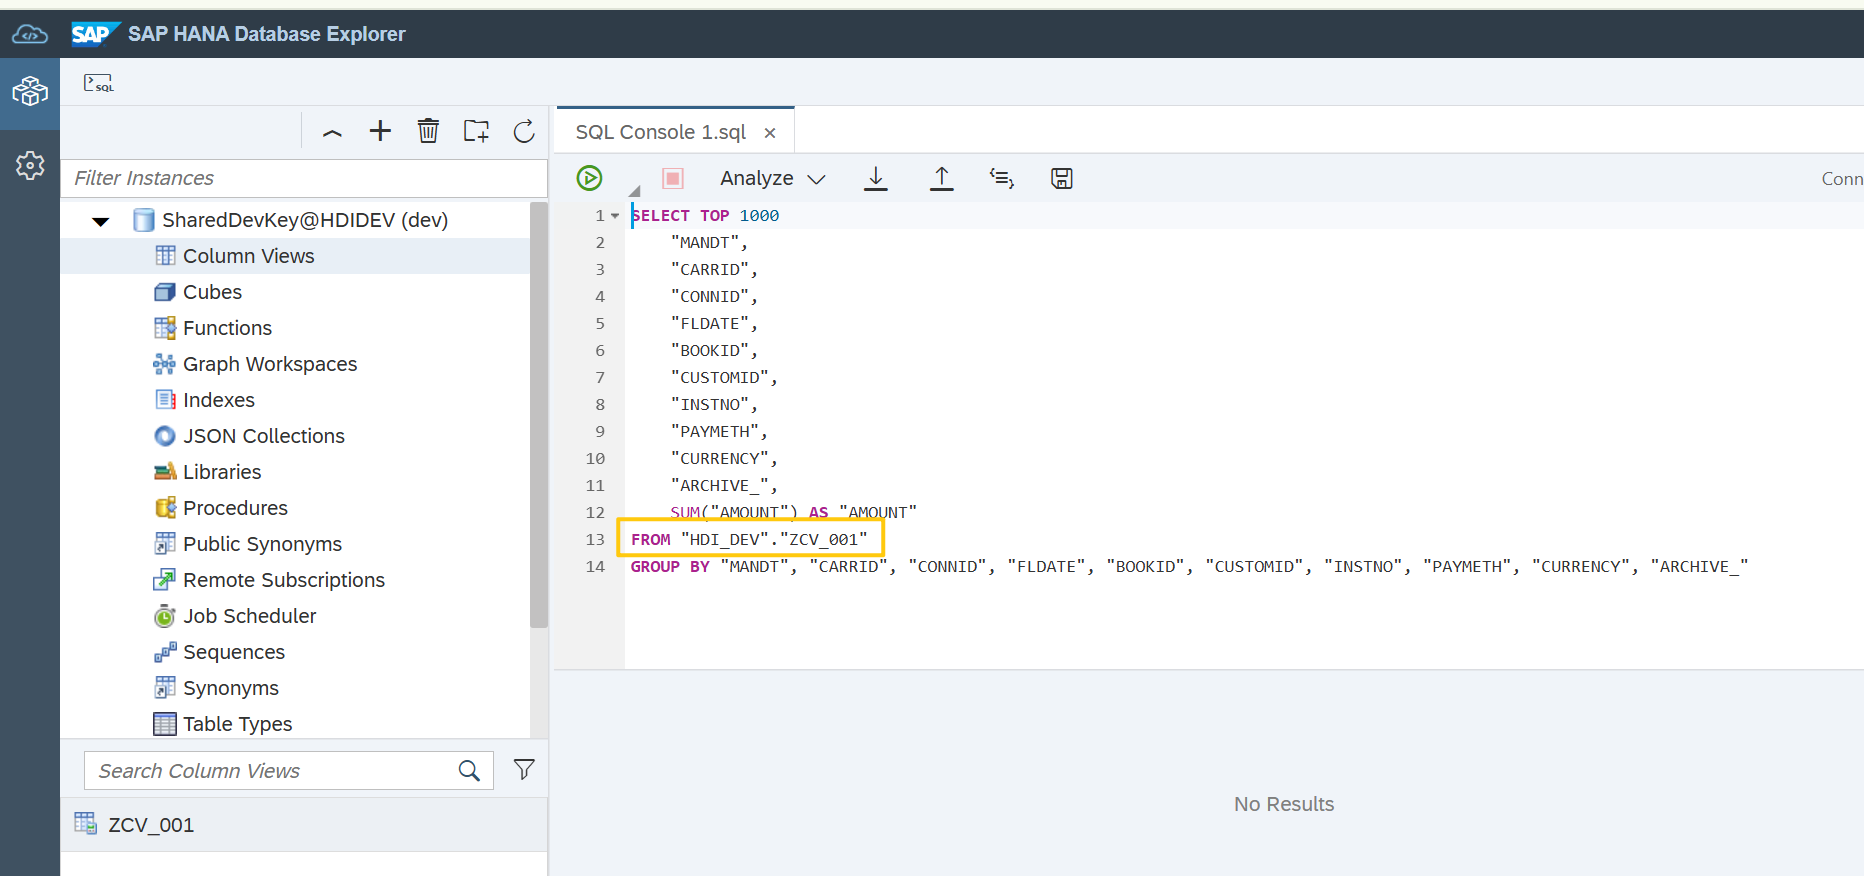Click the Graph Workspaces node icon
This screenshot has width=1864, height=876.
[x=165, y=364]
